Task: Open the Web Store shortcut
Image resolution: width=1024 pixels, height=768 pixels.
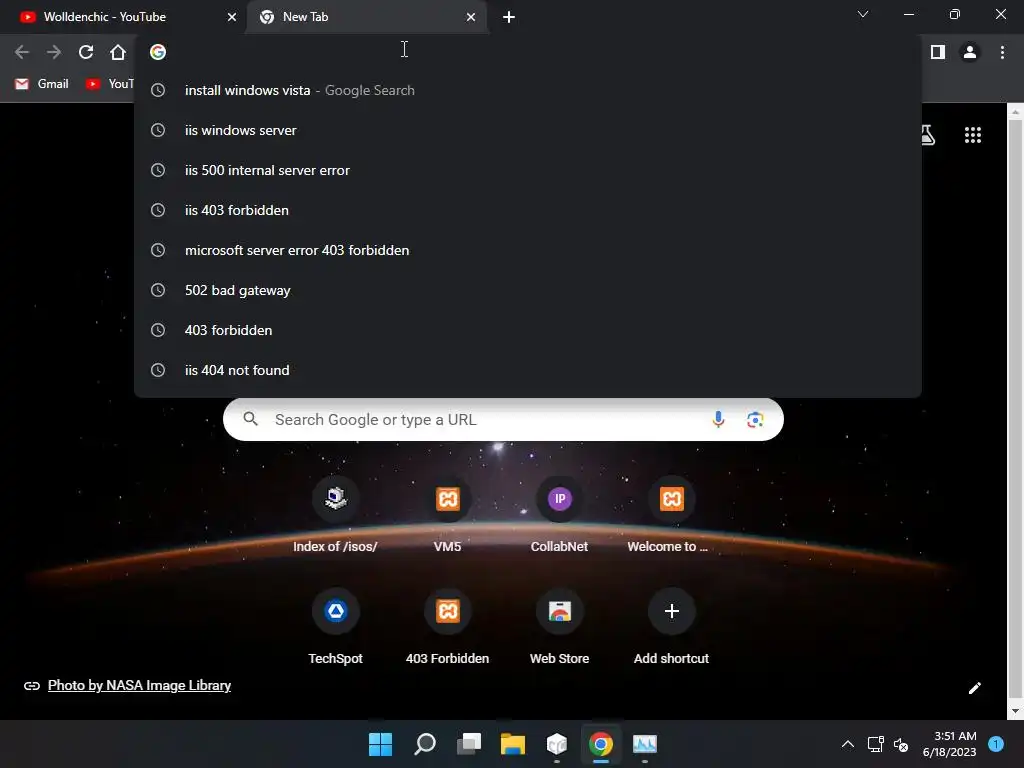Action: [560, 628]
